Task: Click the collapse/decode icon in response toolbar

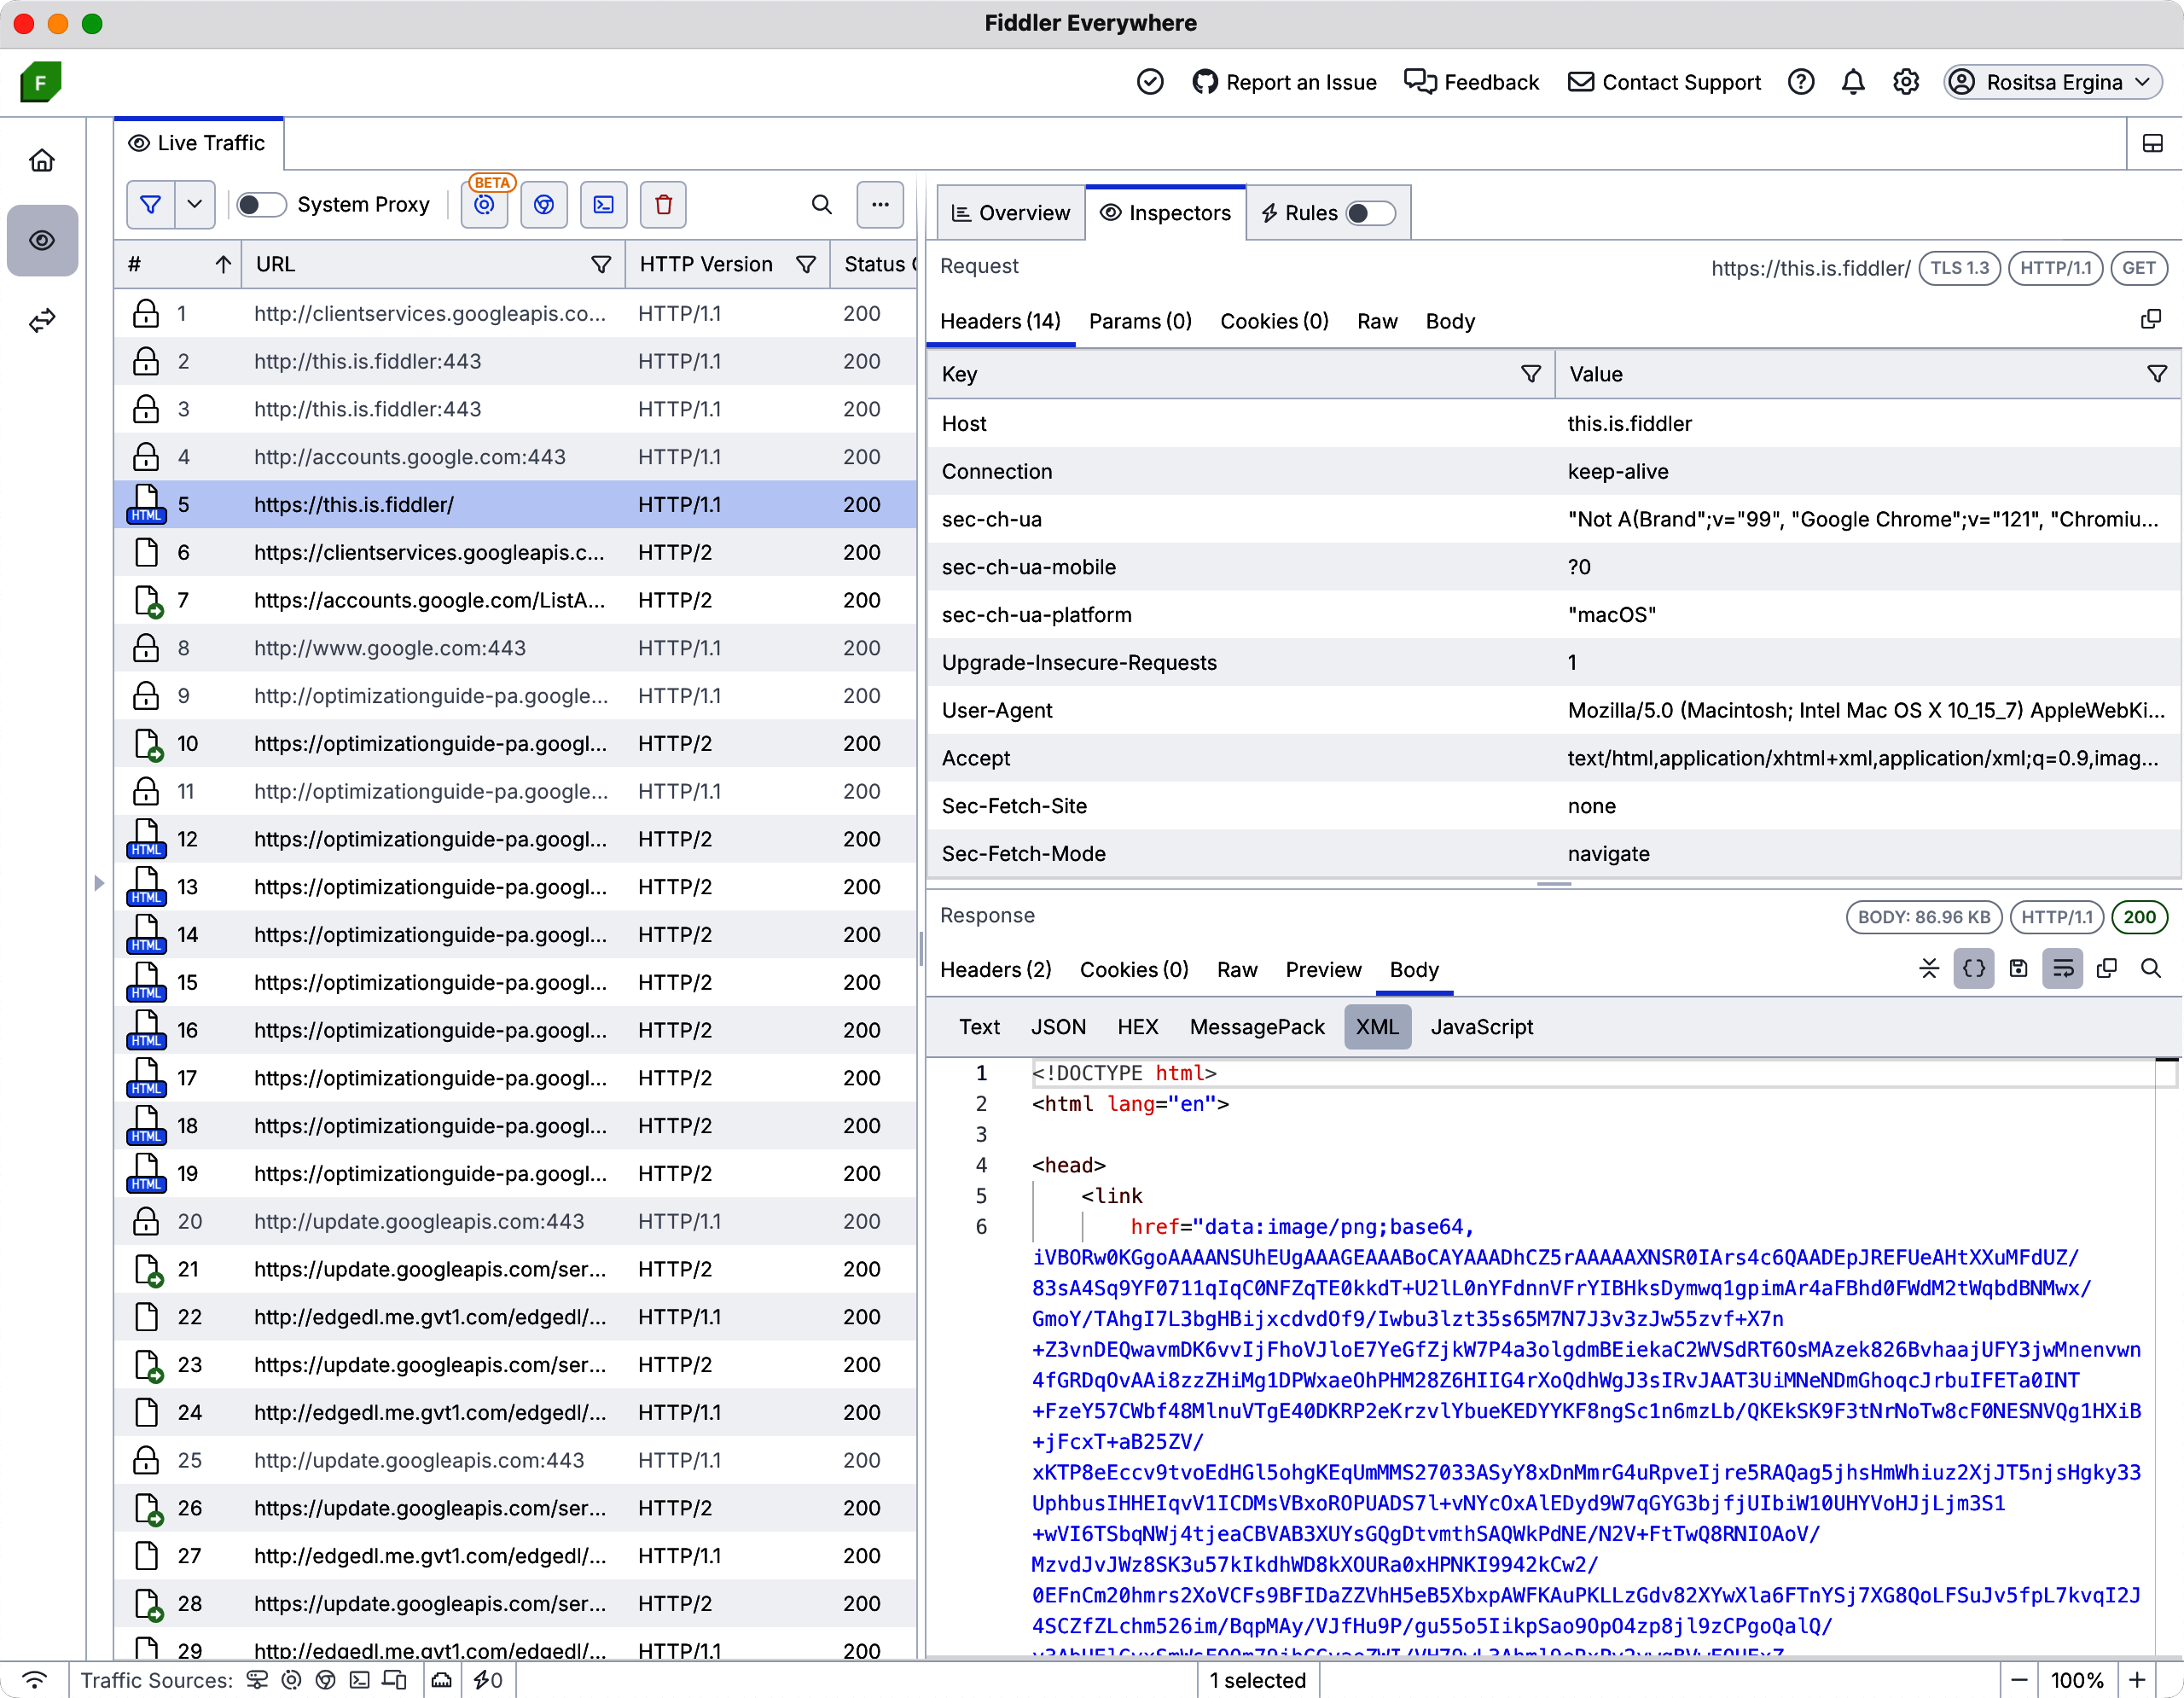Action: [1929, 969]
